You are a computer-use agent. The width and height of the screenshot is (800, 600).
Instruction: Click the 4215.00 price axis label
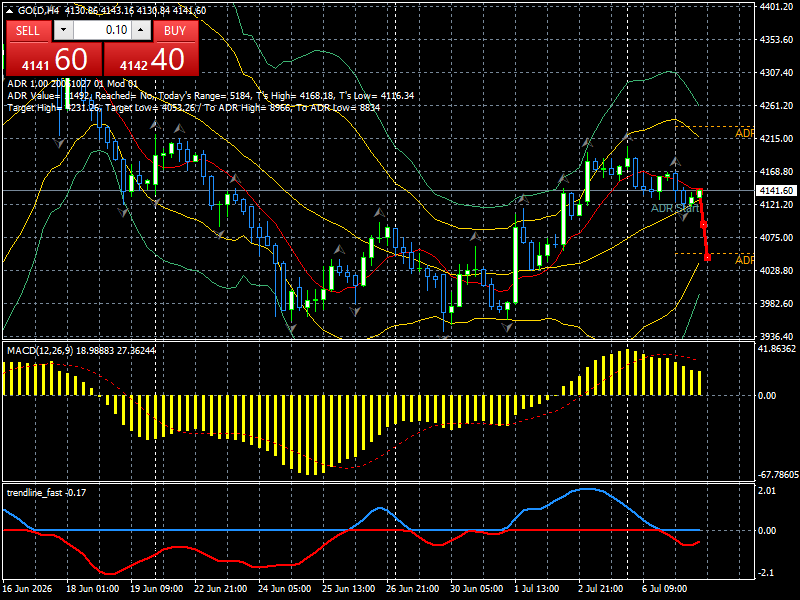click(x=776, y=139)
